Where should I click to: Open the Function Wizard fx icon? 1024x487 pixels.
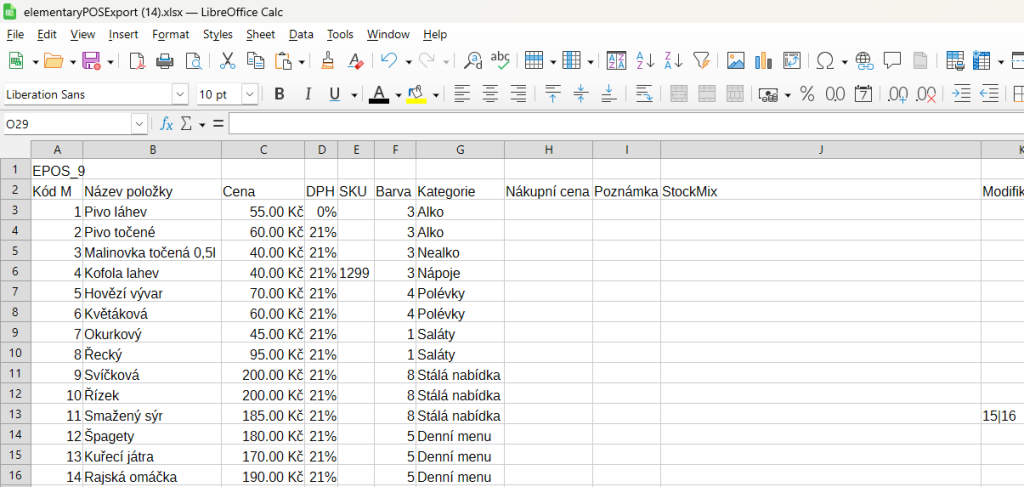[x=167, y=124]
